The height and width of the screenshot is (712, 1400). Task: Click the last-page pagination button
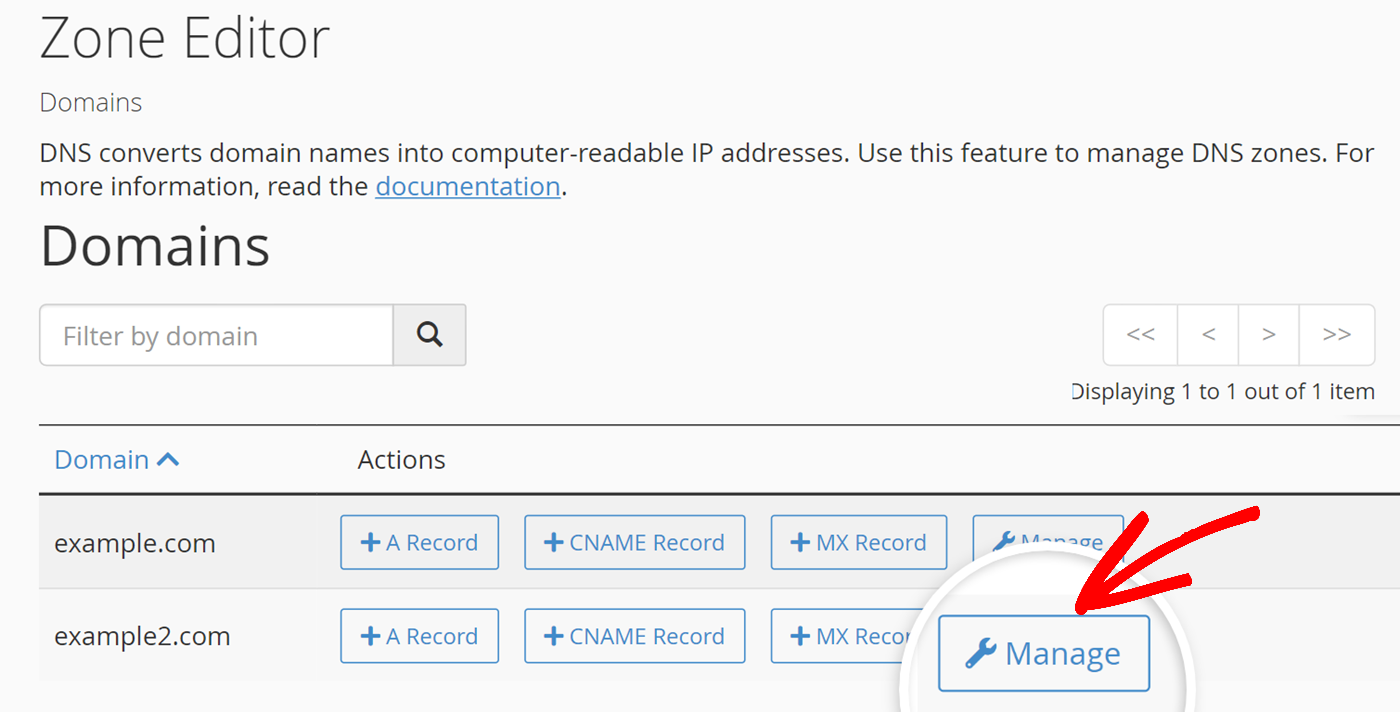(x=1337, y=334)
